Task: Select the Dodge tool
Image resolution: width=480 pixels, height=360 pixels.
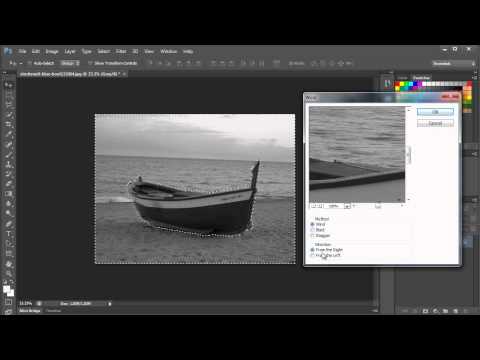Action: point(9,213)
